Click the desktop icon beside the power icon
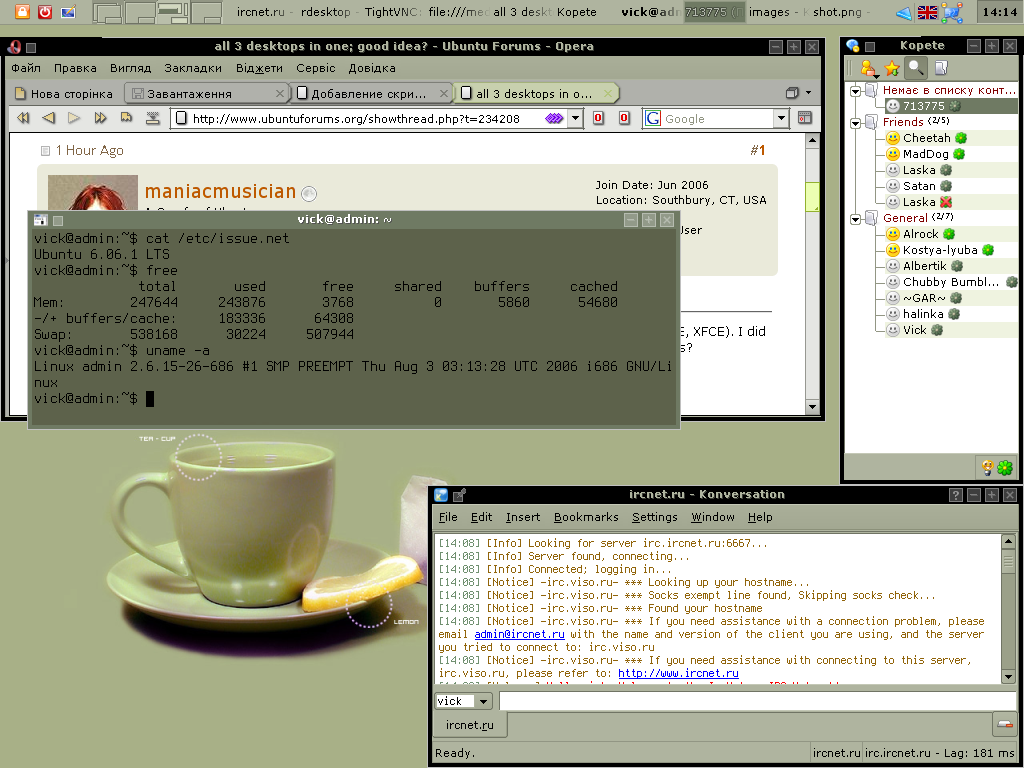This screenshot has height=768, width=1024. (x=68, y=11)
